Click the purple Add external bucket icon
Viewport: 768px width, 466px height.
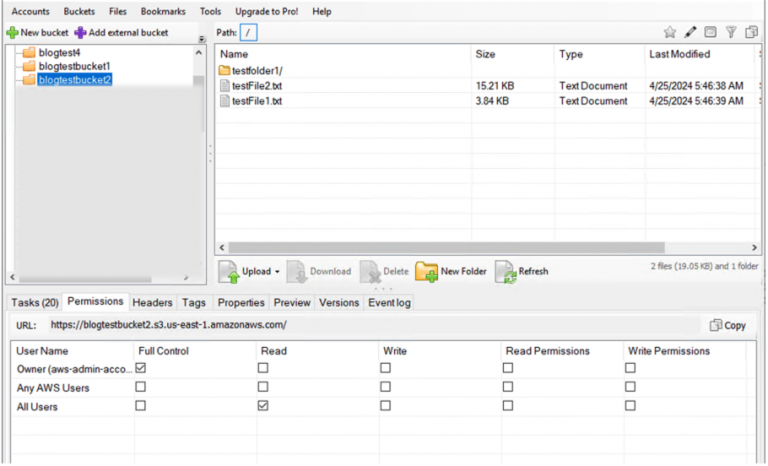coord(81,33)
